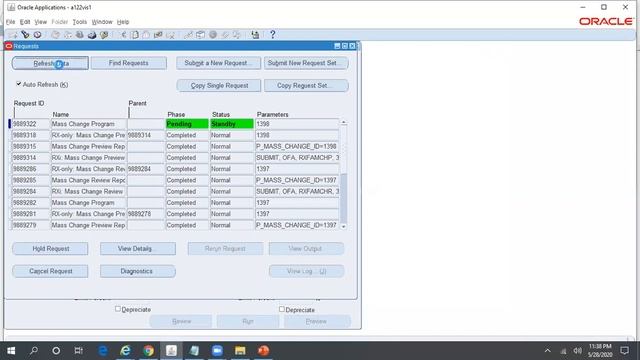Click the Next Step toolbar icon
Viewport: 640px width, 360px height.
point(68,35)
